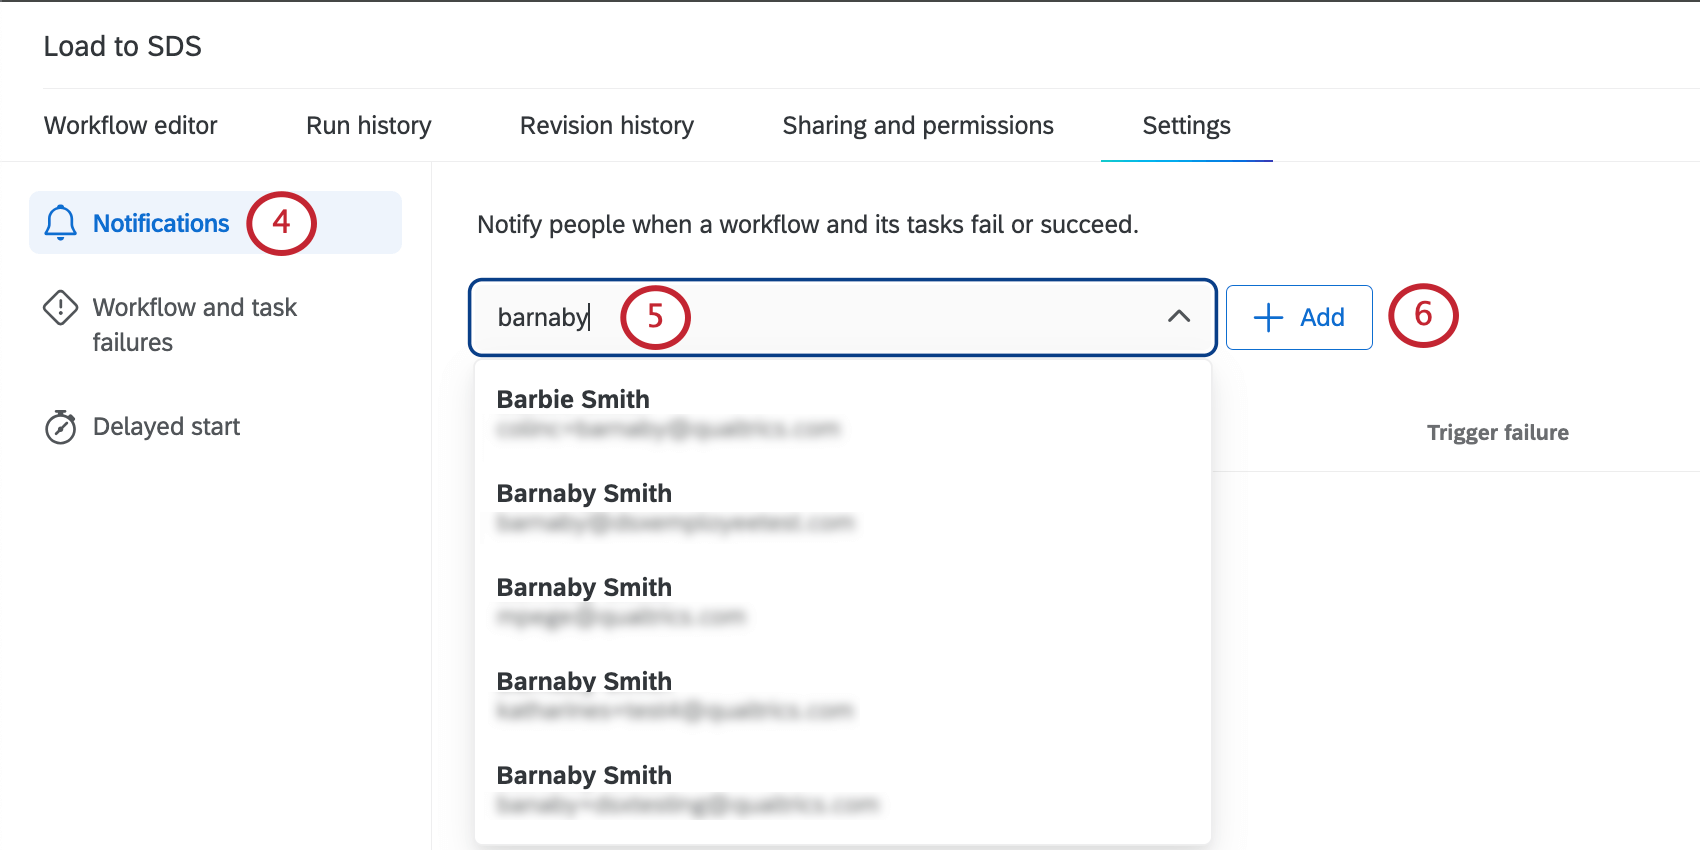Click the Notifications bell icon
Viewport: 1700px width, 850px height.
click(60, 222)
